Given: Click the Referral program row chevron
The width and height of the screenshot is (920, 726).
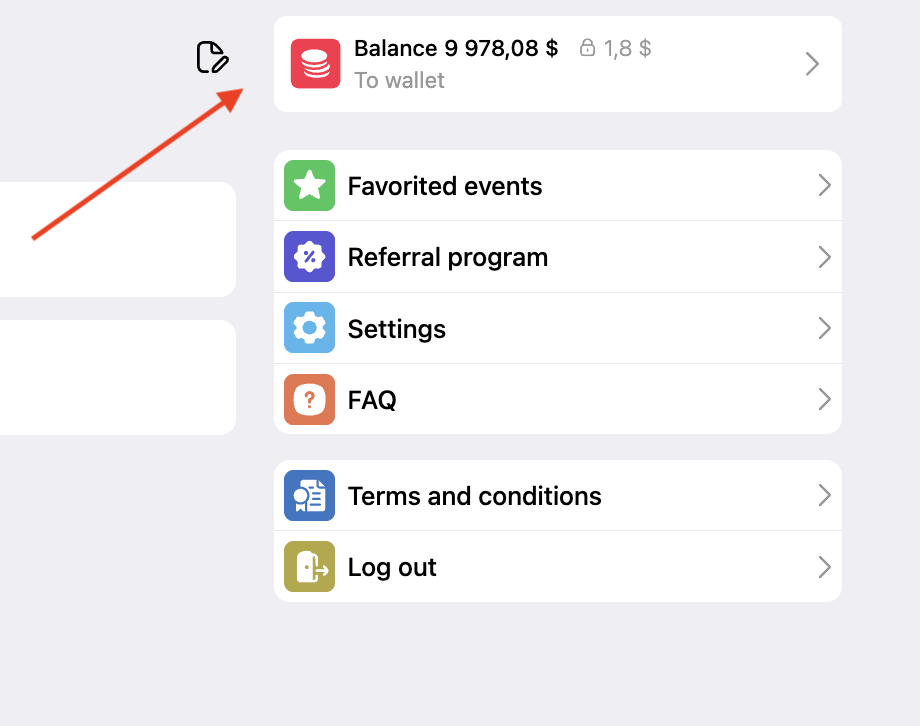Looking at the screenshot, I should (824, 257).
